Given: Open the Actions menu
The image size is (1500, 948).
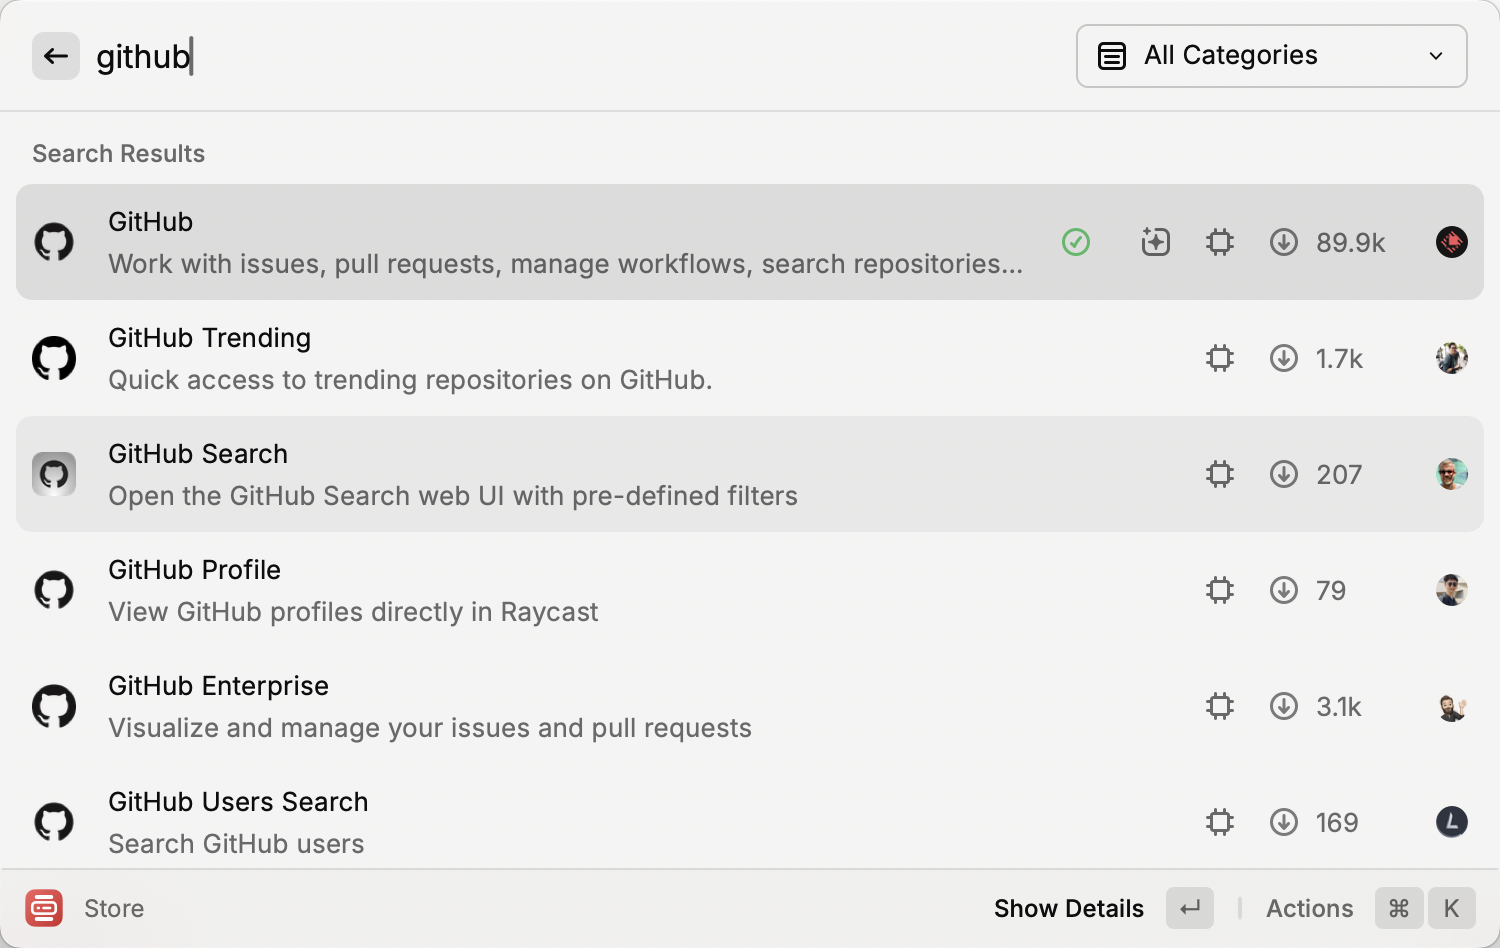Looking at the screenshot, I should point(1309,908).
